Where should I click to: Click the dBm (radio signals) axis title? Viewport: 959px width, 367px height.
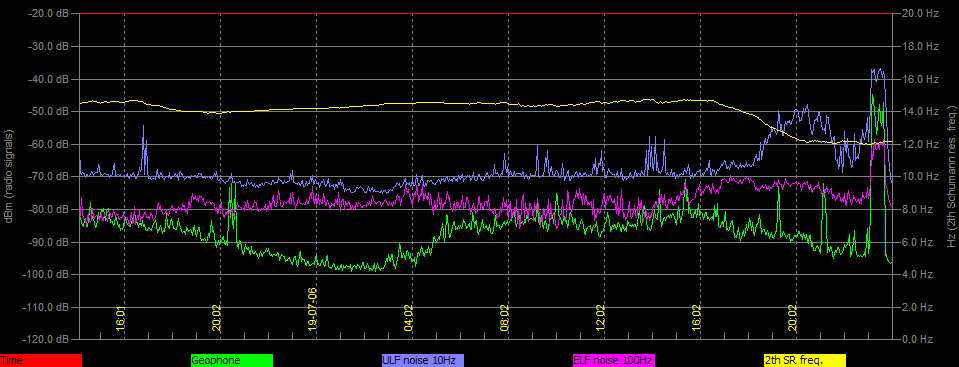click(x=9, y=176)
